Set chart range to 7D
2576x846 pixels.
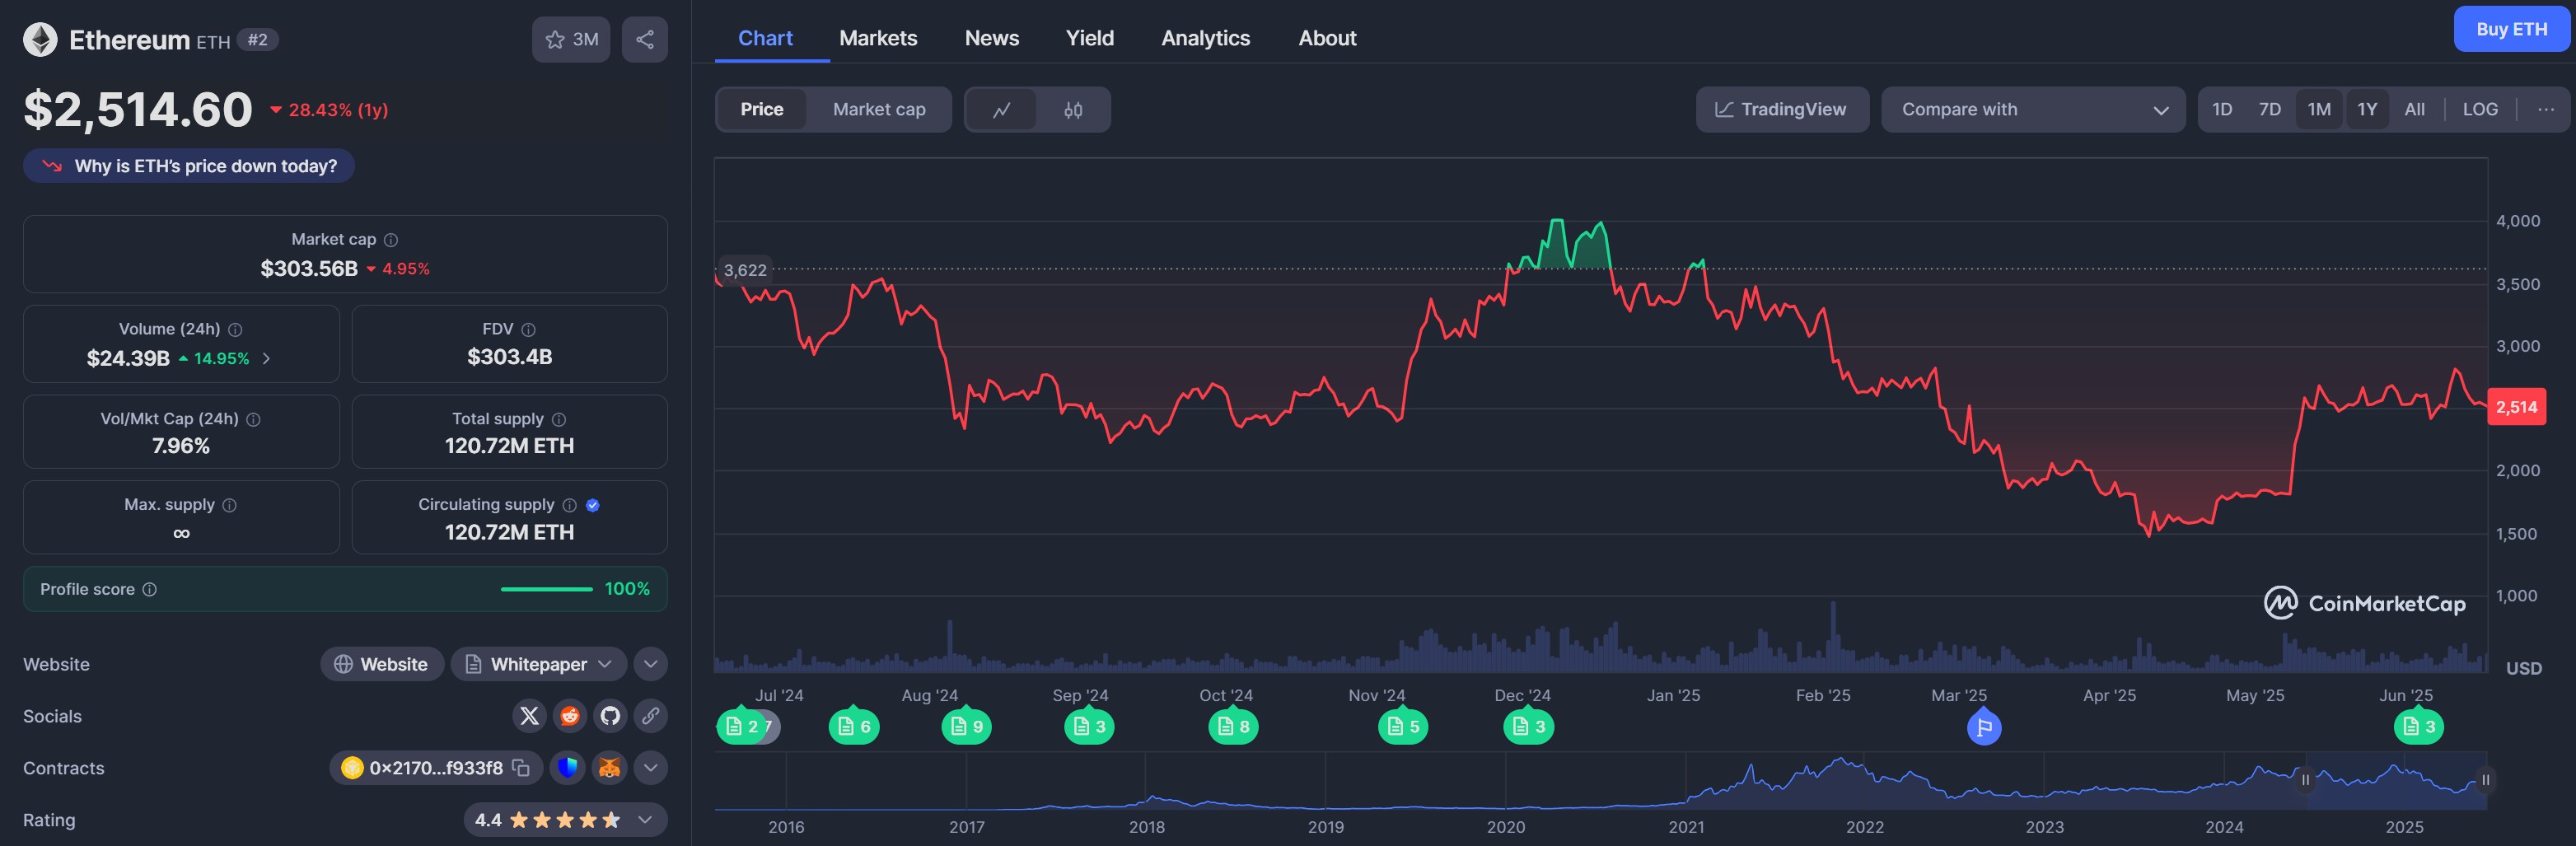2270,110
